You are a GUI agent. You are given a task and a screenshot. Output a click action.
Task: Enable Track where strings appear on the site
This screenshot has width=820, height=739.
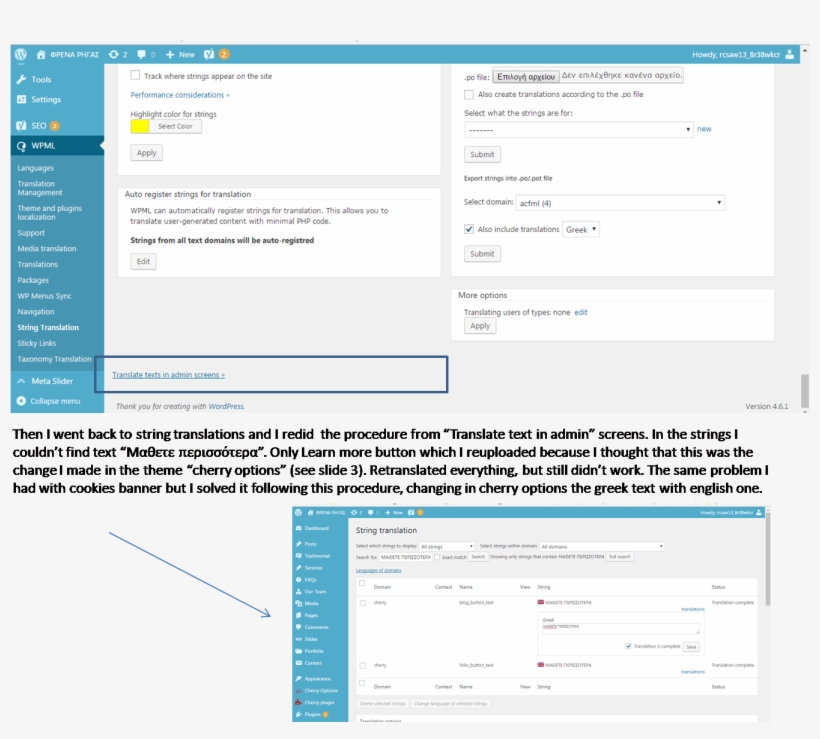tap(135, 75)
